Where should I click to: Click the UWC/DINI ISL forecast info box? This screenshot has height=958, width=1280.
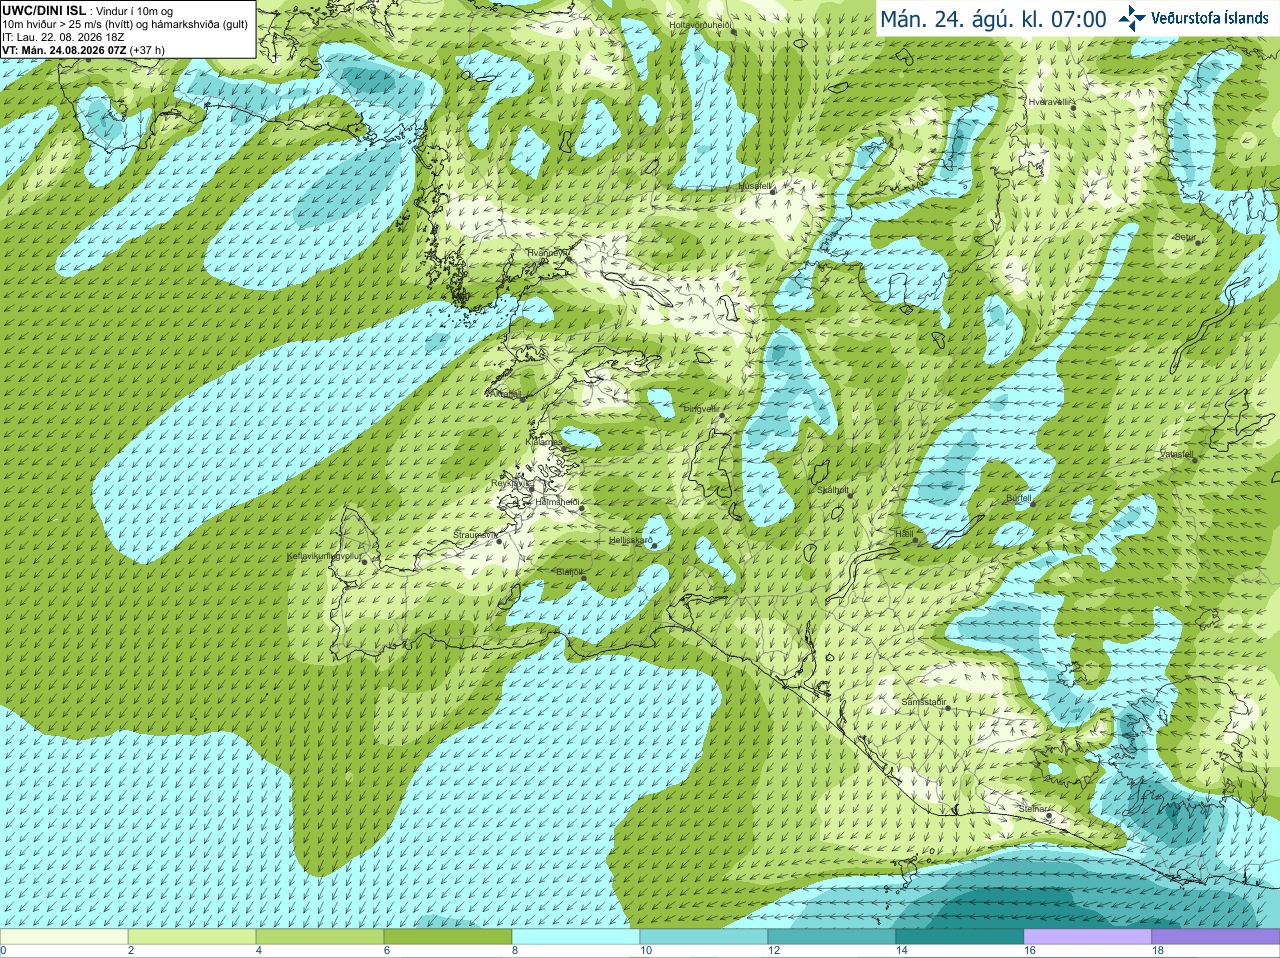pos(126,29)
